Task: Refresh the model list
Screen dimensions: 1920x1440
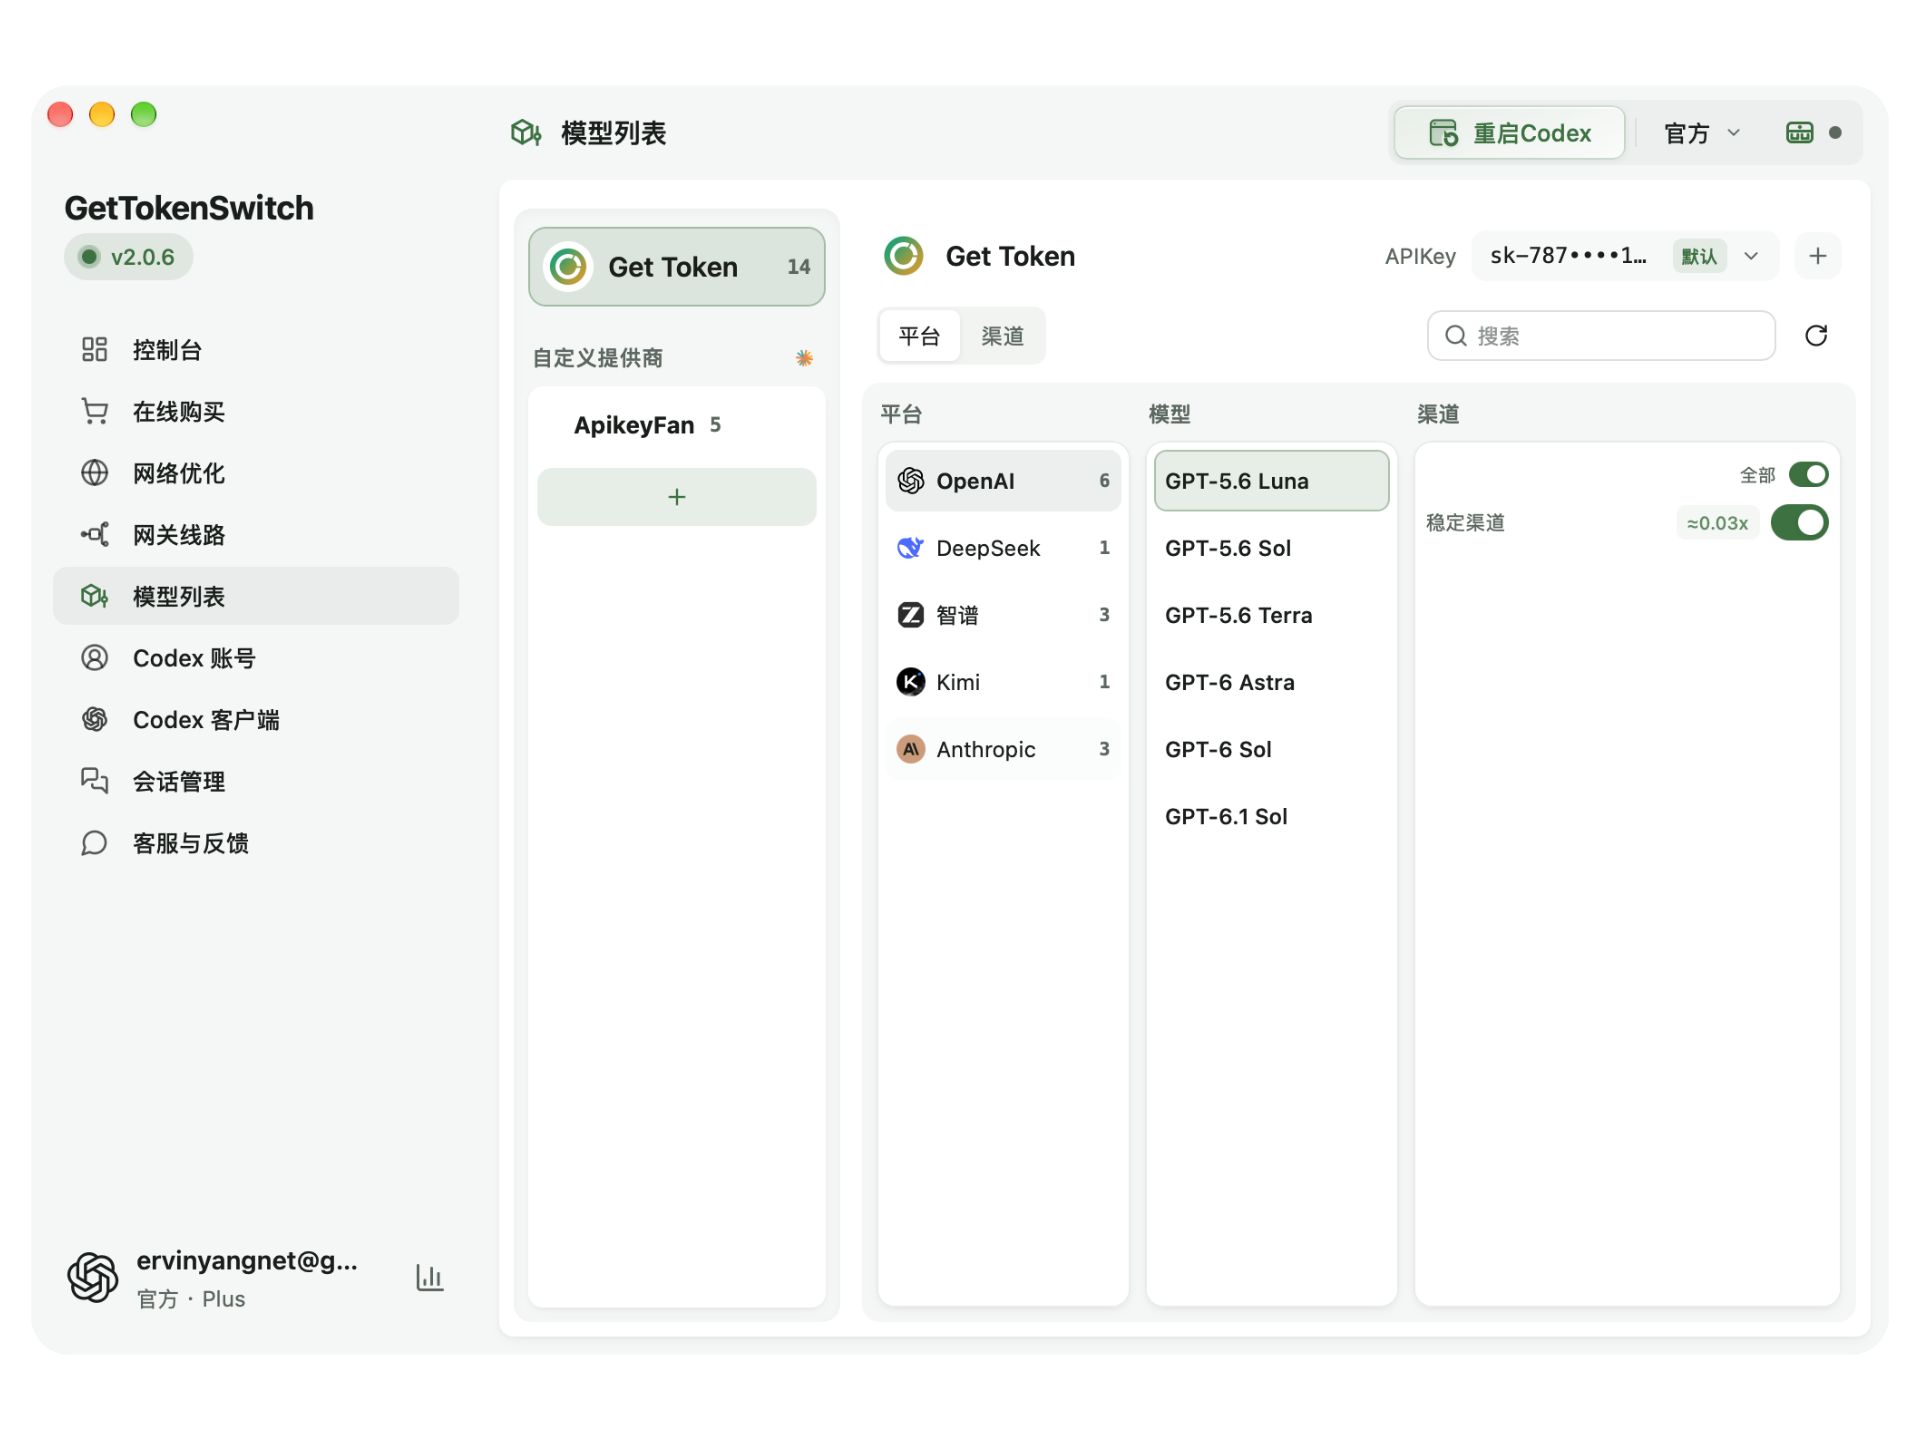Action: [1816, 336]
